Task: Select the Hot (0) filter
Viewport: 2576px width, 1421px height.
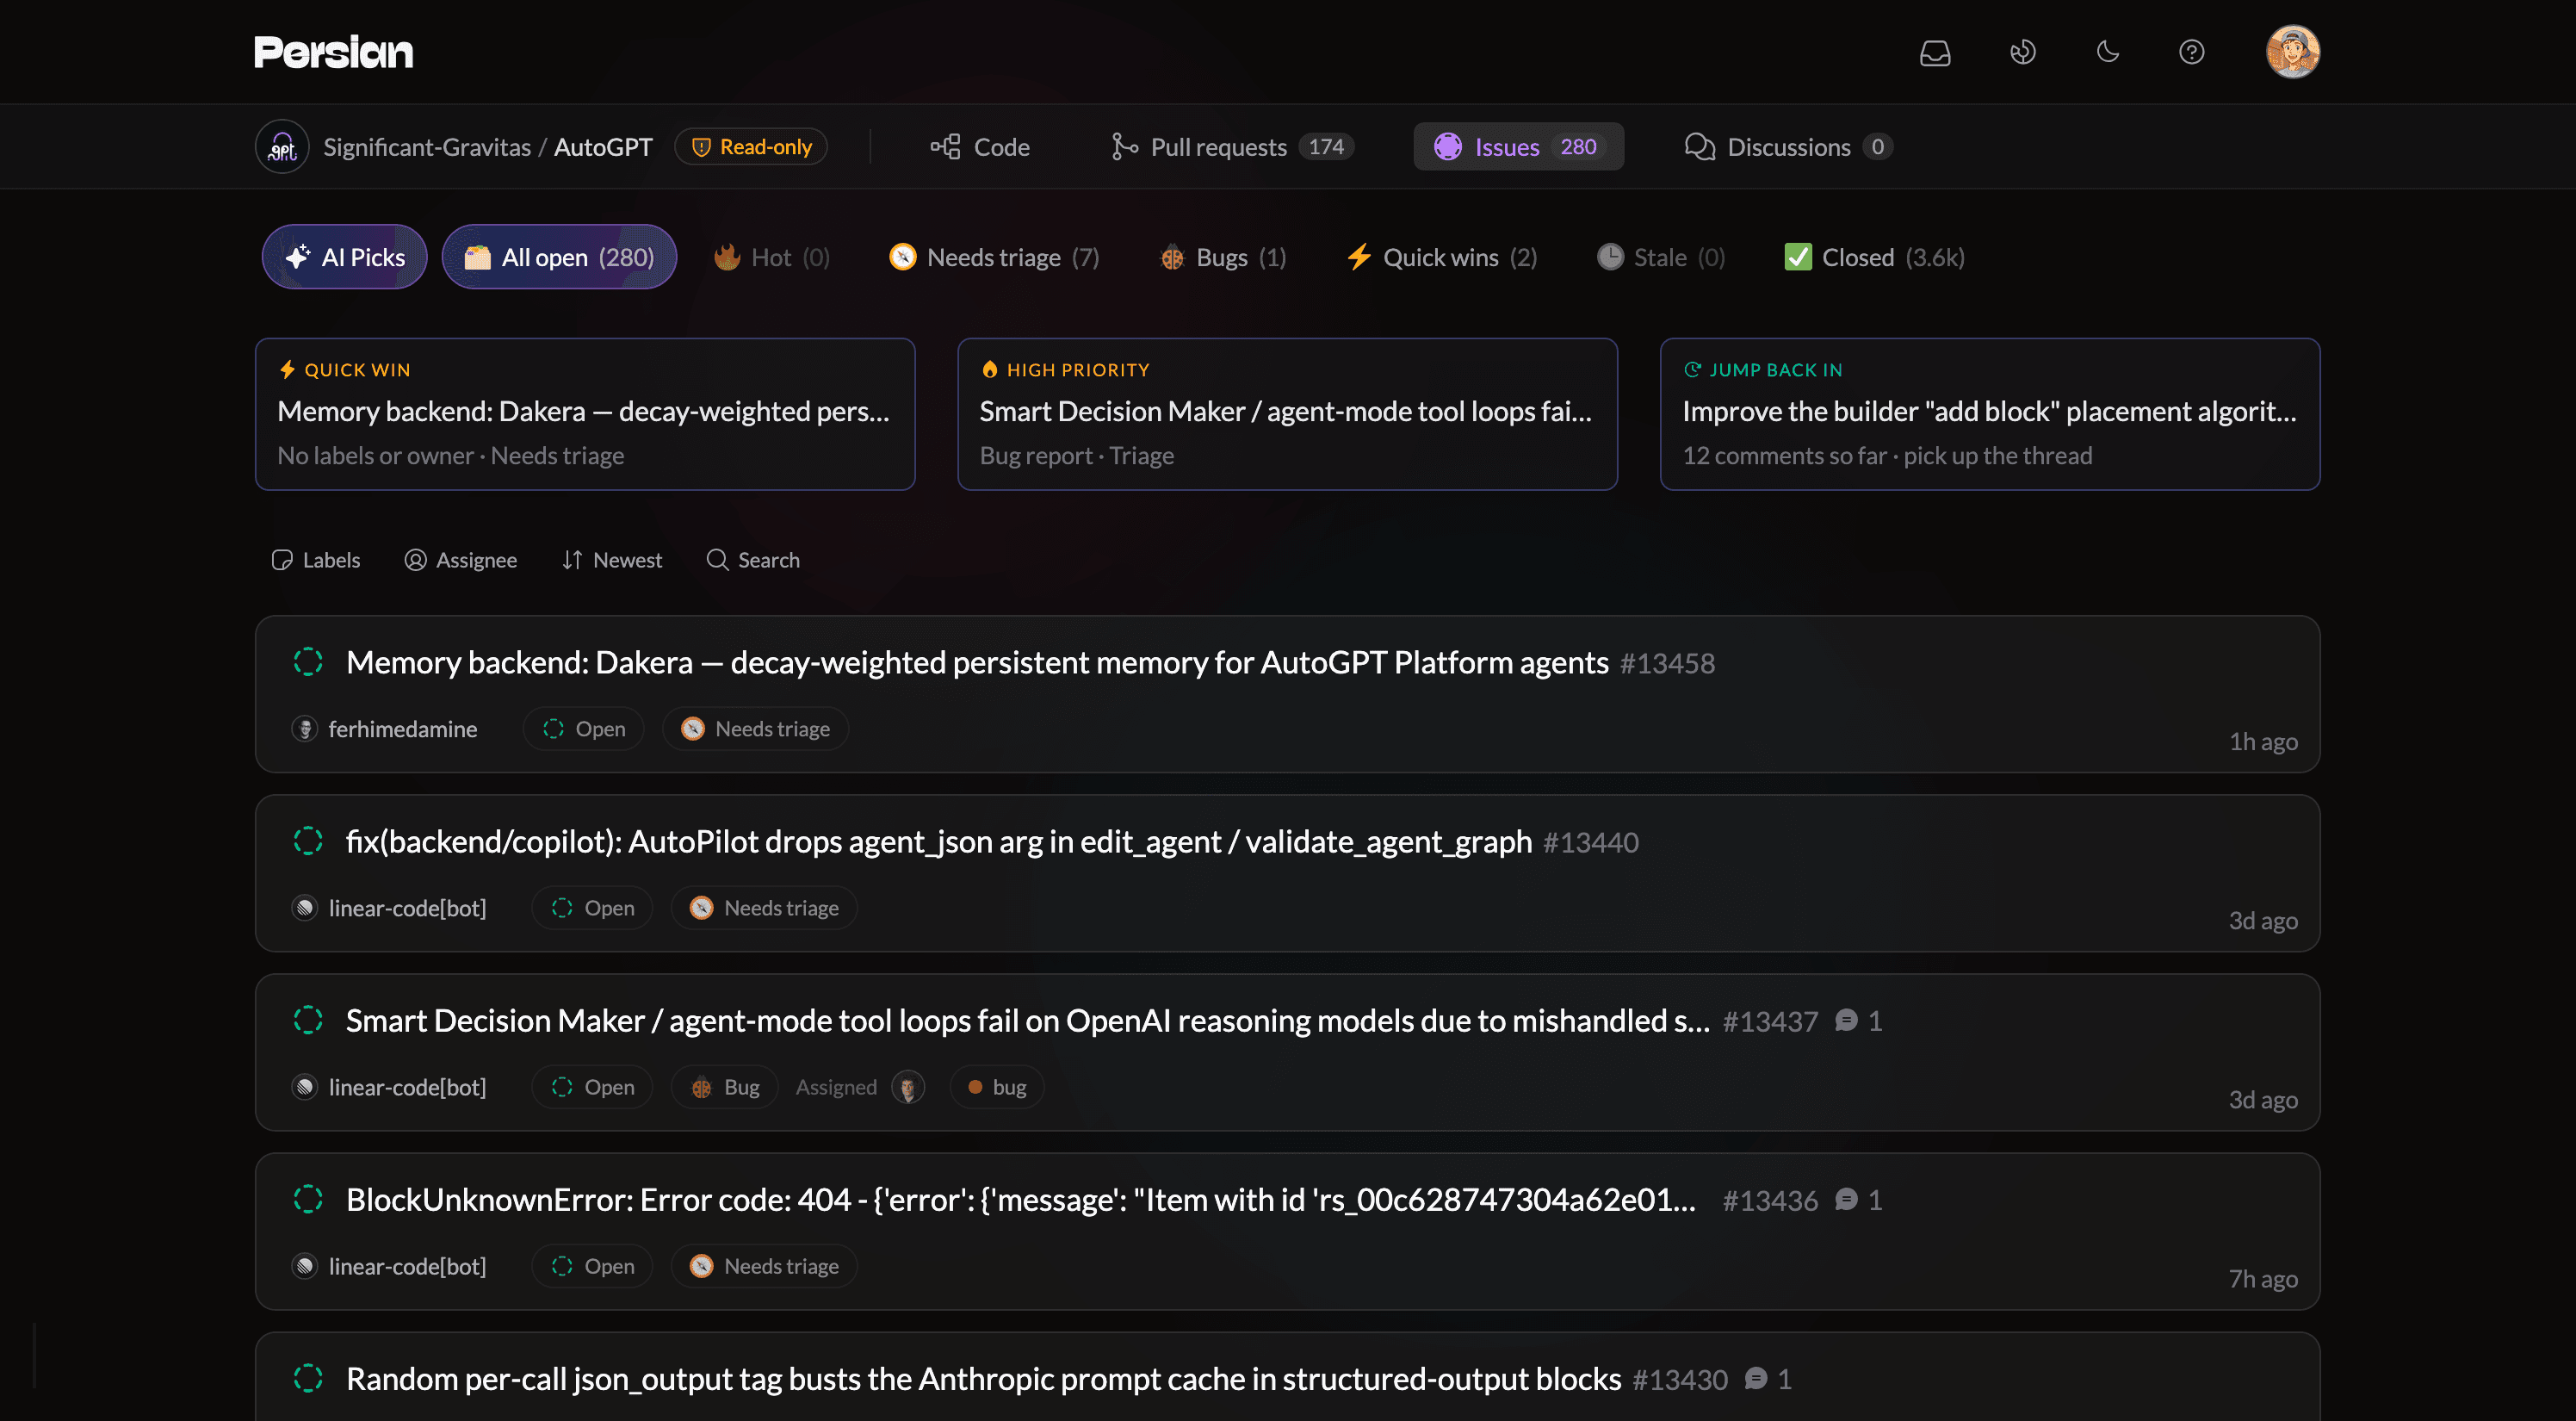Action: coord(771,257)
